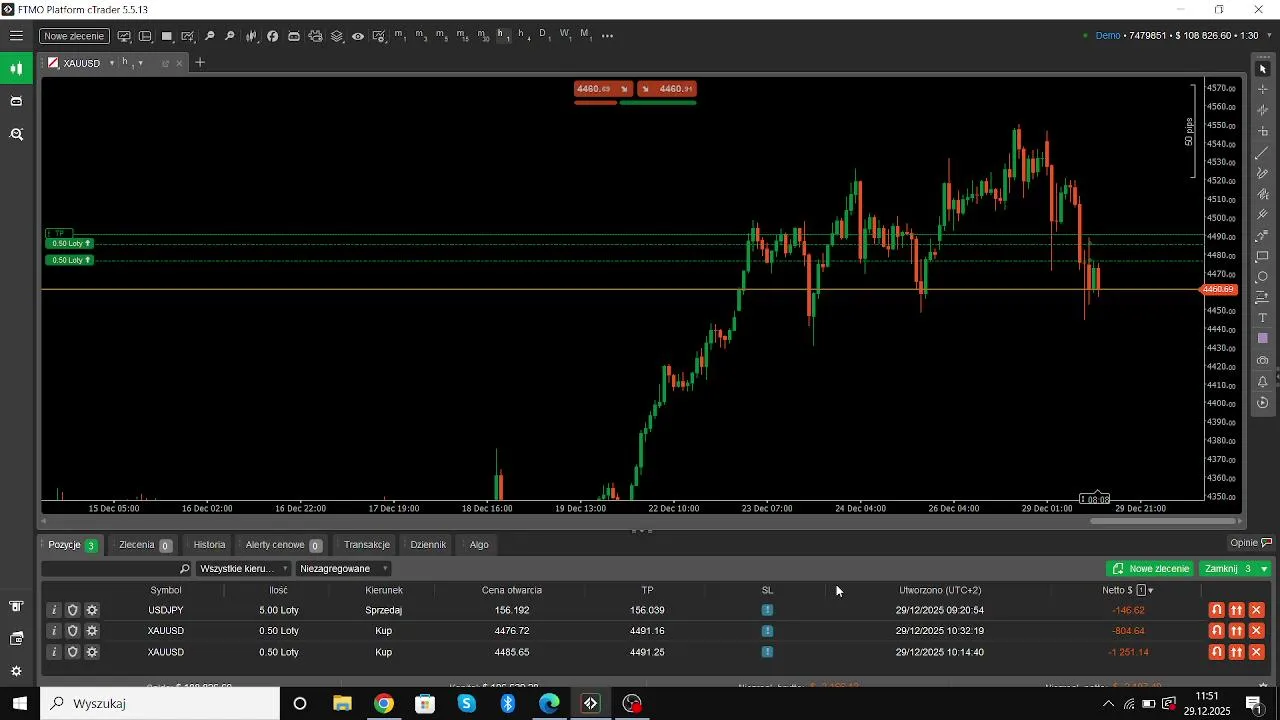Click the buy 4460.91 button
The height and width of the screenshot is (720, 1280).
667,89
